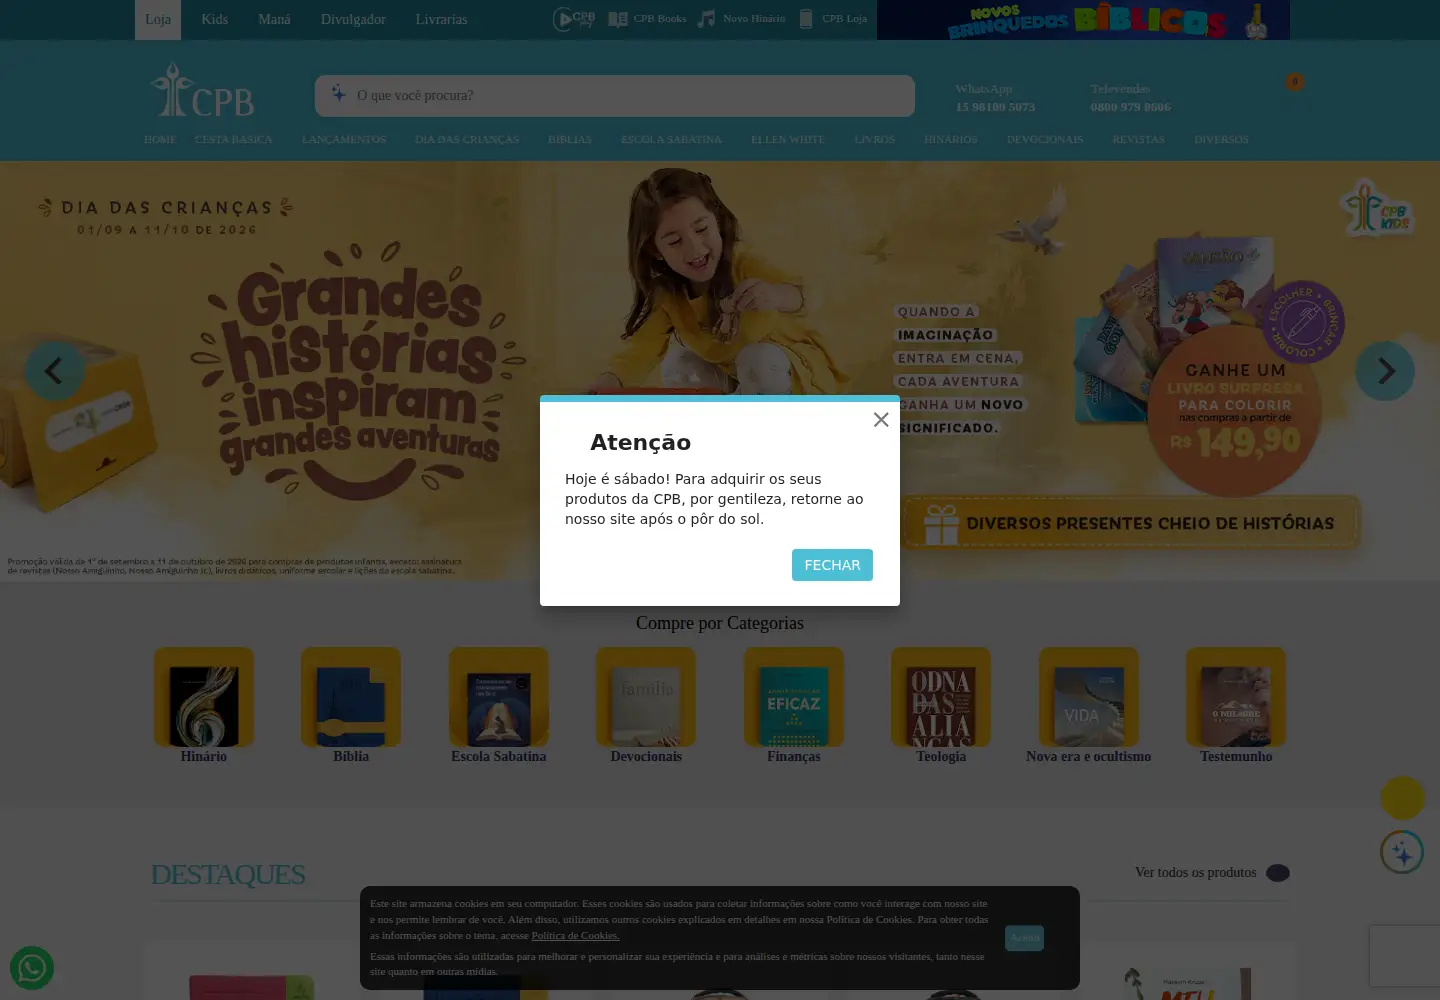This screenshot has height=1000, width=1440.
Task: Open the Novos Brinquedos Bíblicos banner
Action: [x=1083, y=20]
